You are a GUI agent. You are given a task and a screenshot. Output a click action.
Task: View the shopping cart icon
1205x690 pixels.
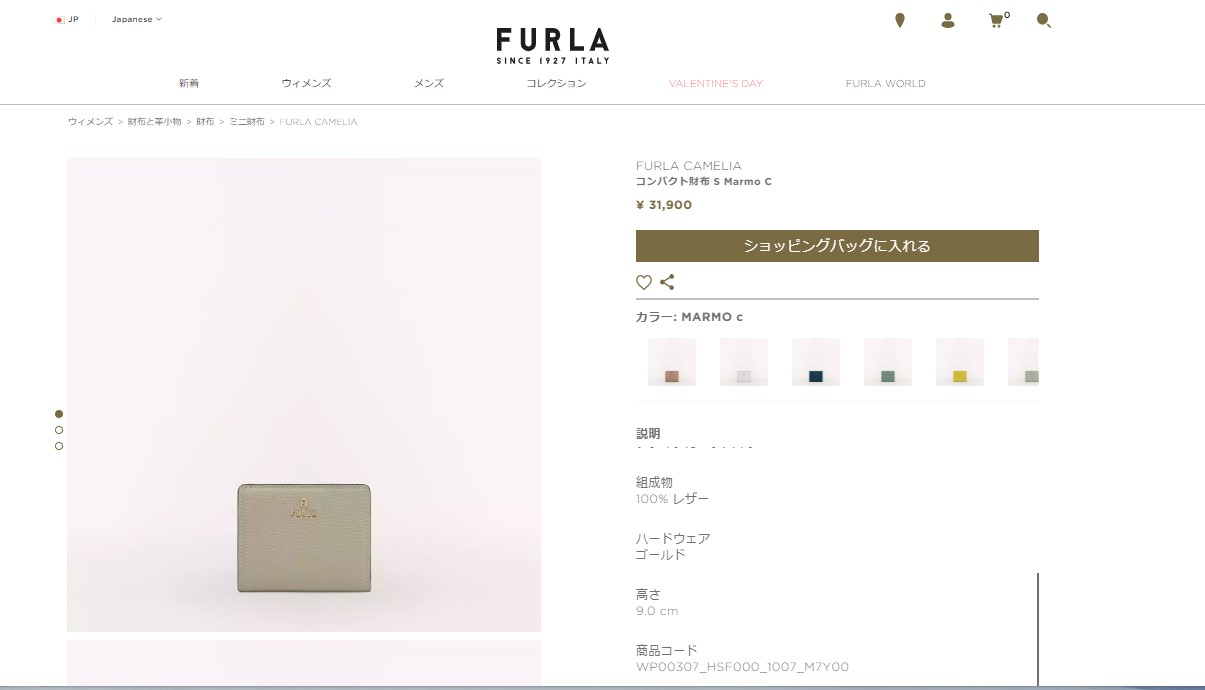tap(997, 20)
